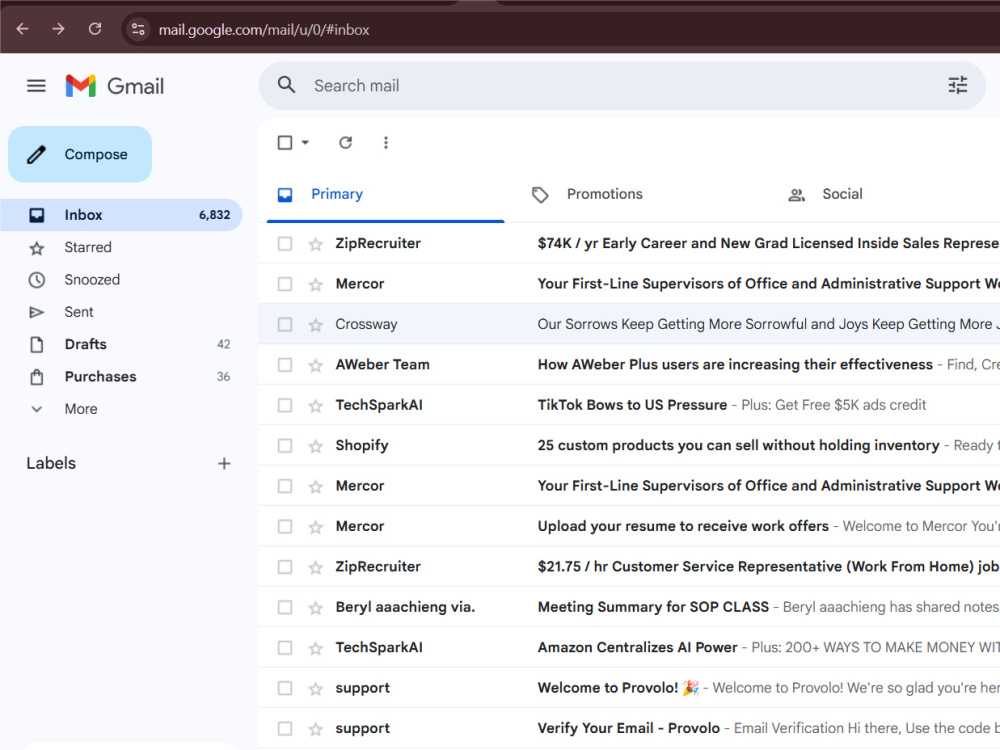Go forward using browser forward arrow

point(58,29)
